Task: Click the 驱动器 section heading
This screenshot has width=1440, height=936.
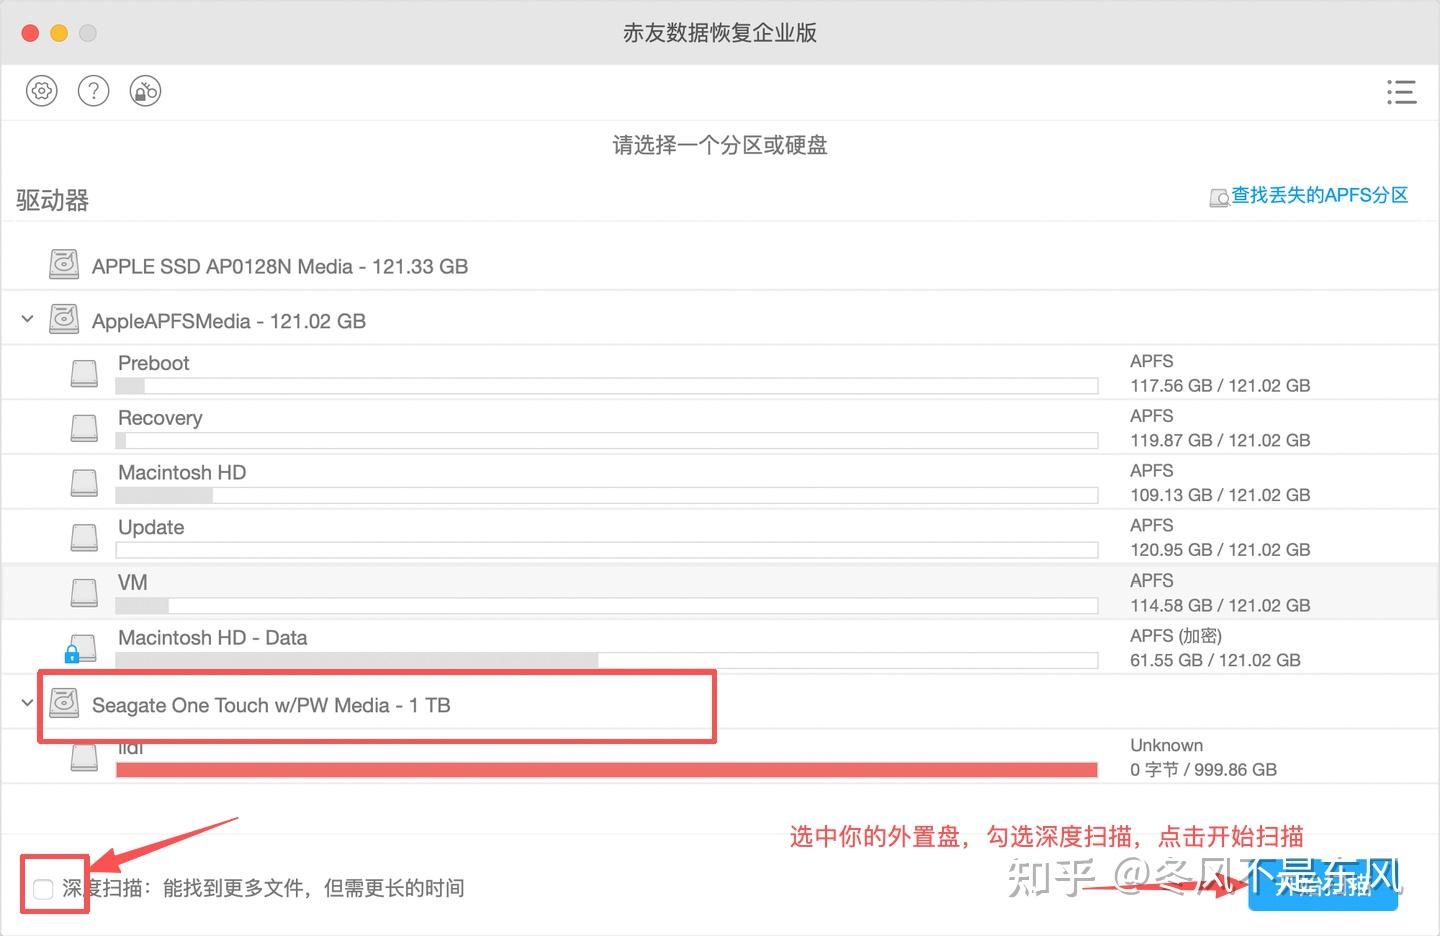Action: [53, 201]
